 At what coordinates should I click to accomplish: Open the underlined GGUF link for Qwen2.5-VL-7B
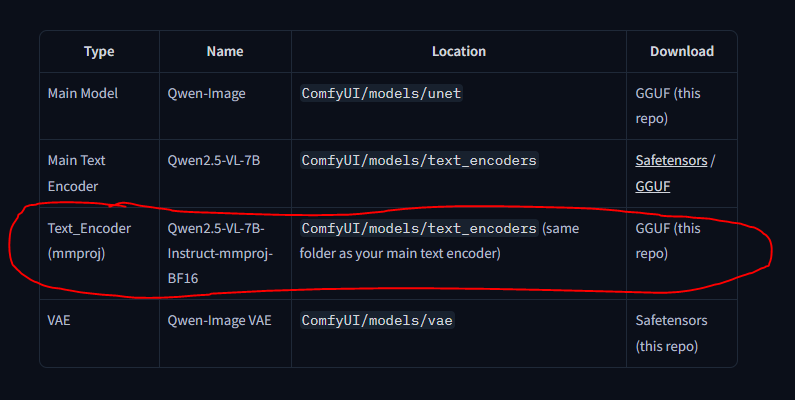pyautogui.click(x=653, y=186)
